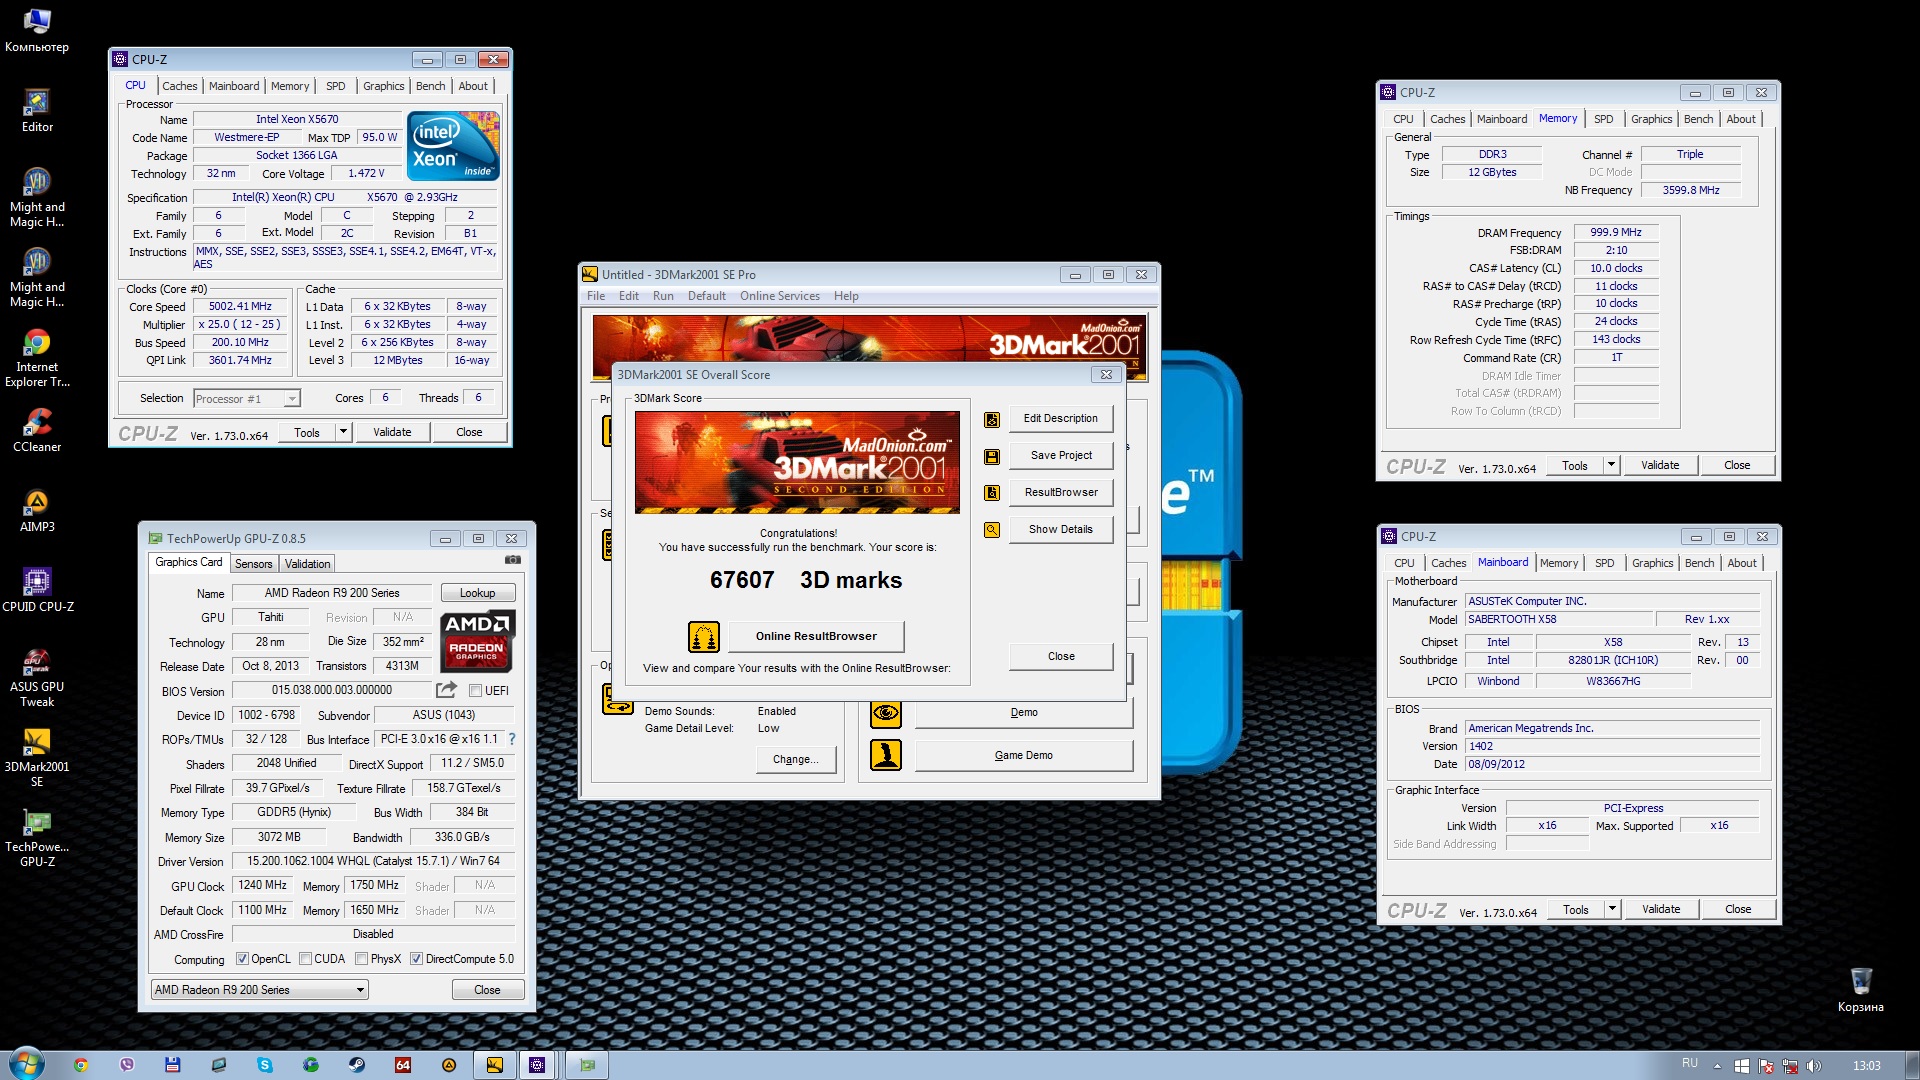This screenshot has width=1920, height=1080.
Task: Open the Internet Explorer desktop shortcut
Action: click(x=37, y=357)
